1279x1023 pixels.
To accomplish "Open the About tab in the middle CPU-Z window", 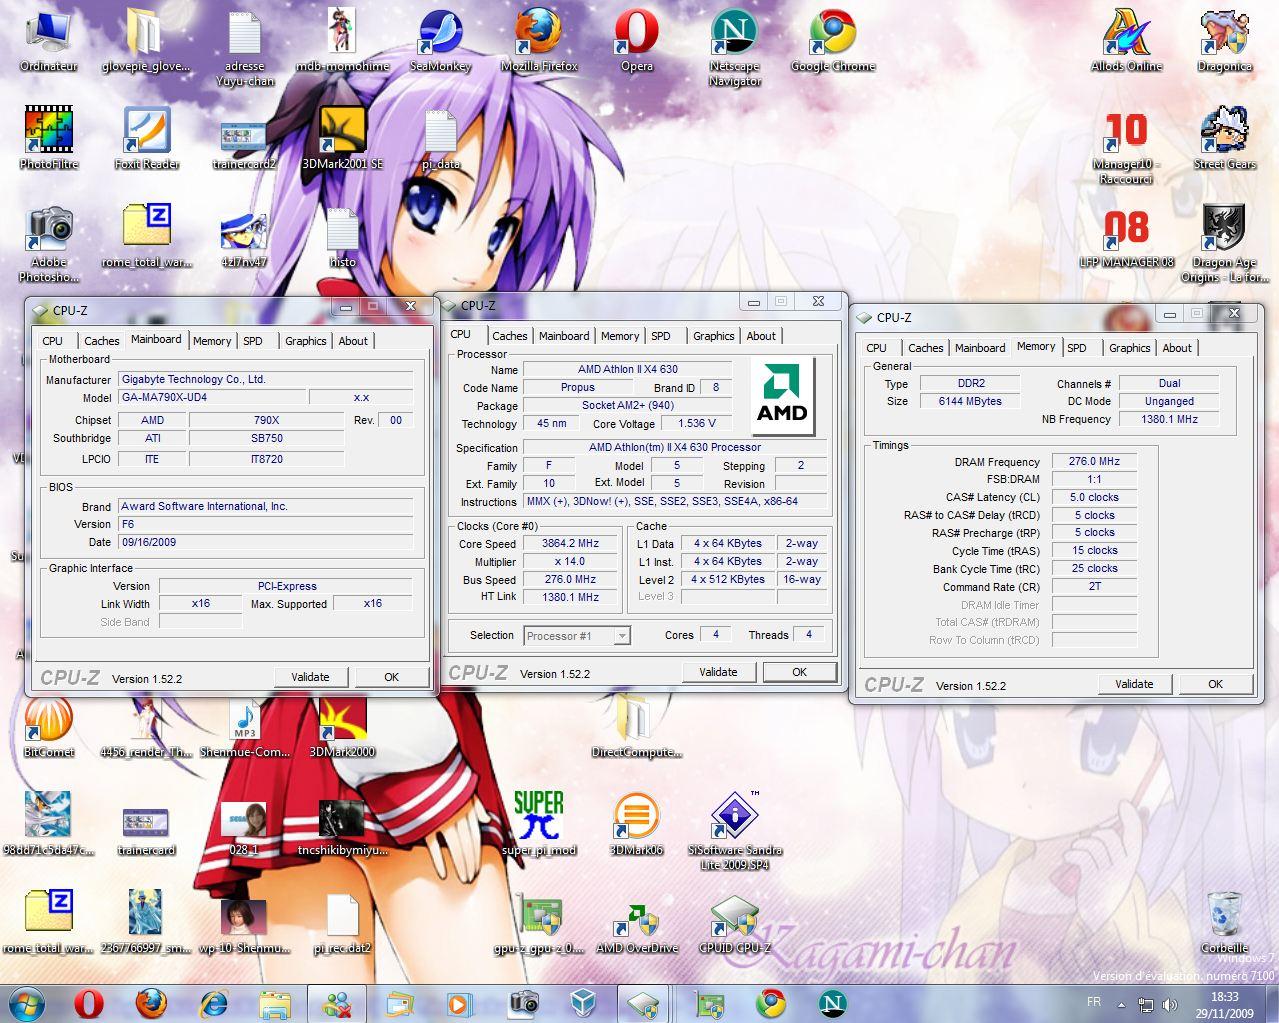I will coord(761,336).
